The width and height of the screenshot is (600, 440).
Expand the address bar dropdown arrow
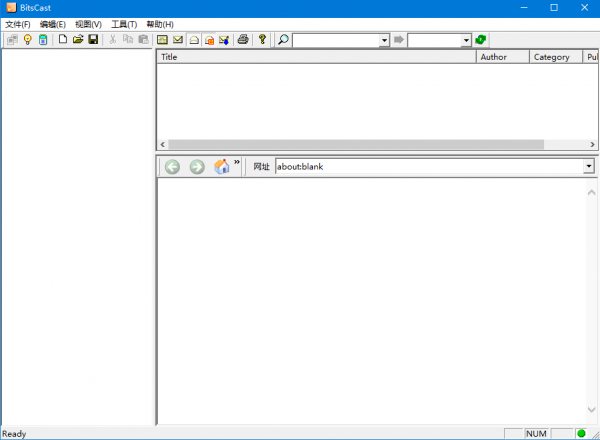(x=589, y=166)
